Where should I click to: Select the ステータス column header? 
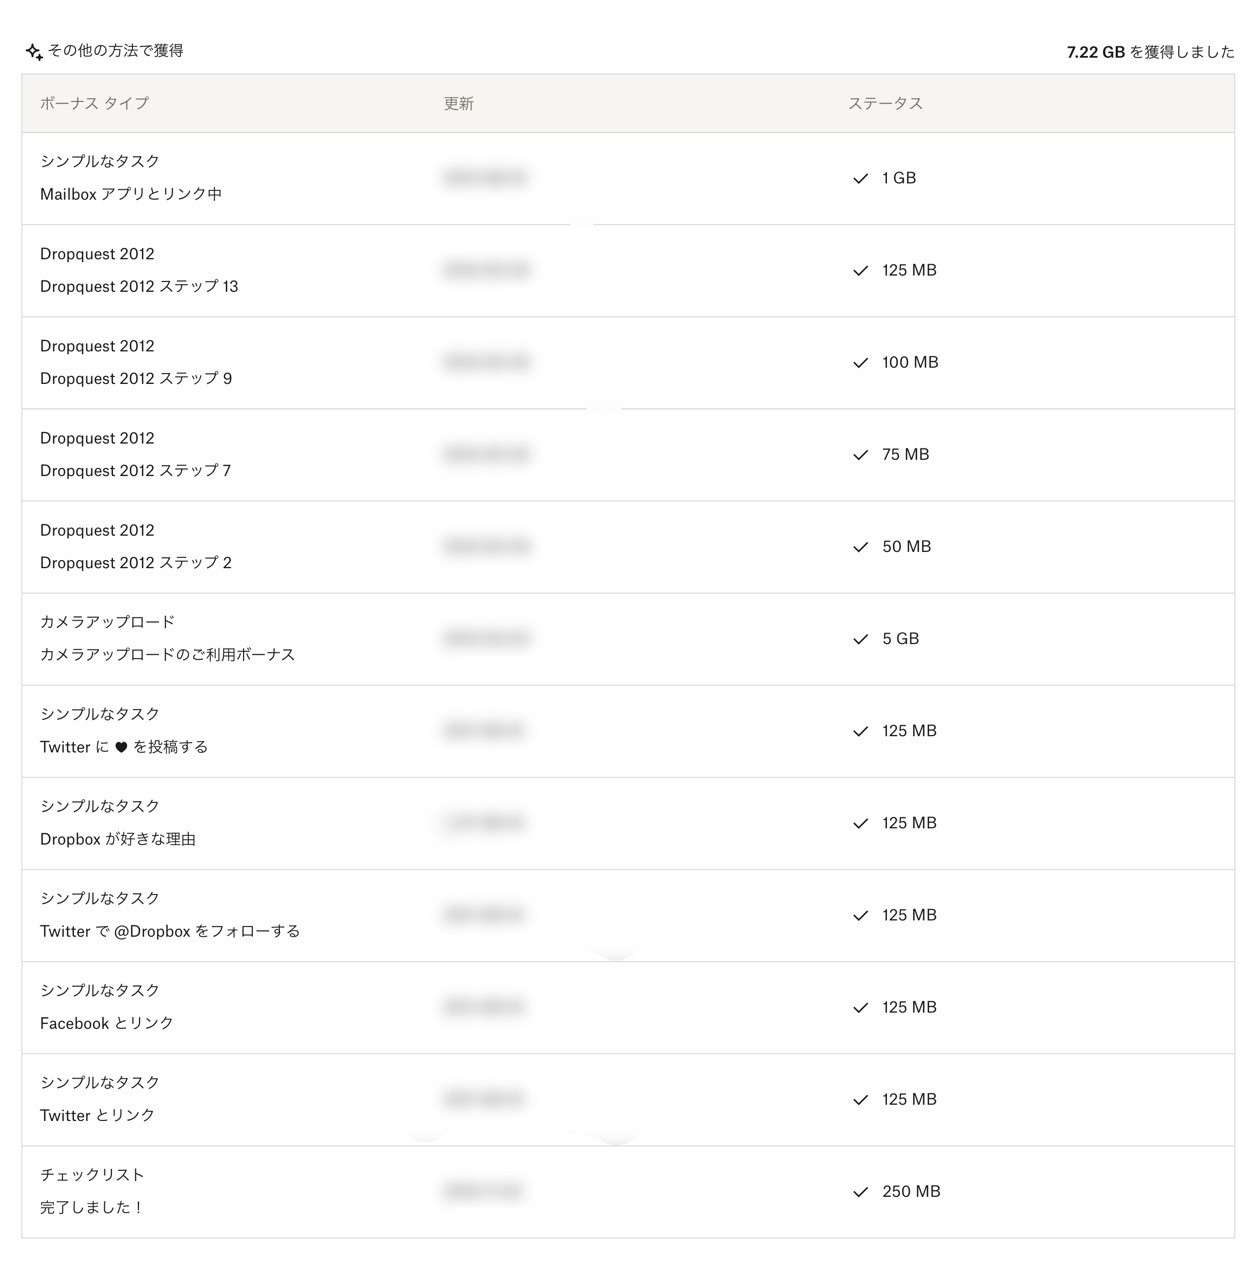point(885,103)
